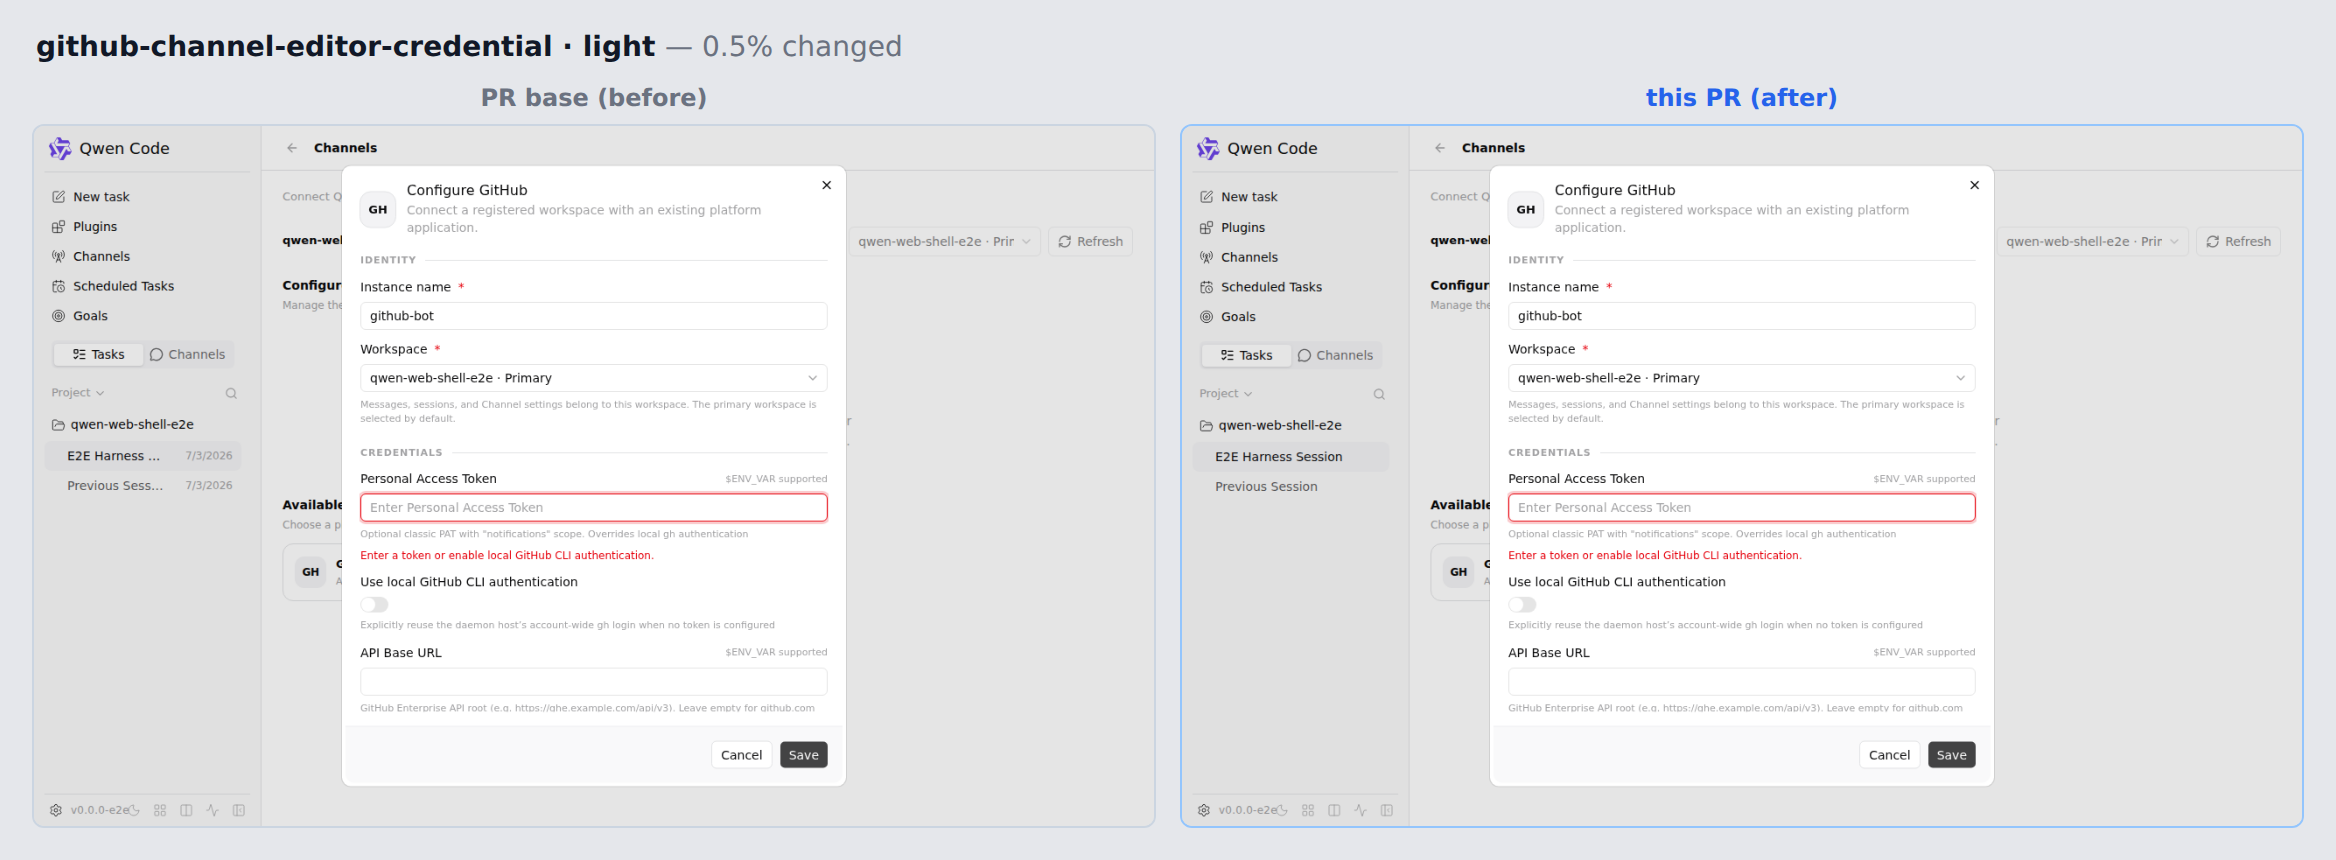Click the split-panel icon in the after panel footer
The height and width of the screenshot is (860, 2336).
1334,810
